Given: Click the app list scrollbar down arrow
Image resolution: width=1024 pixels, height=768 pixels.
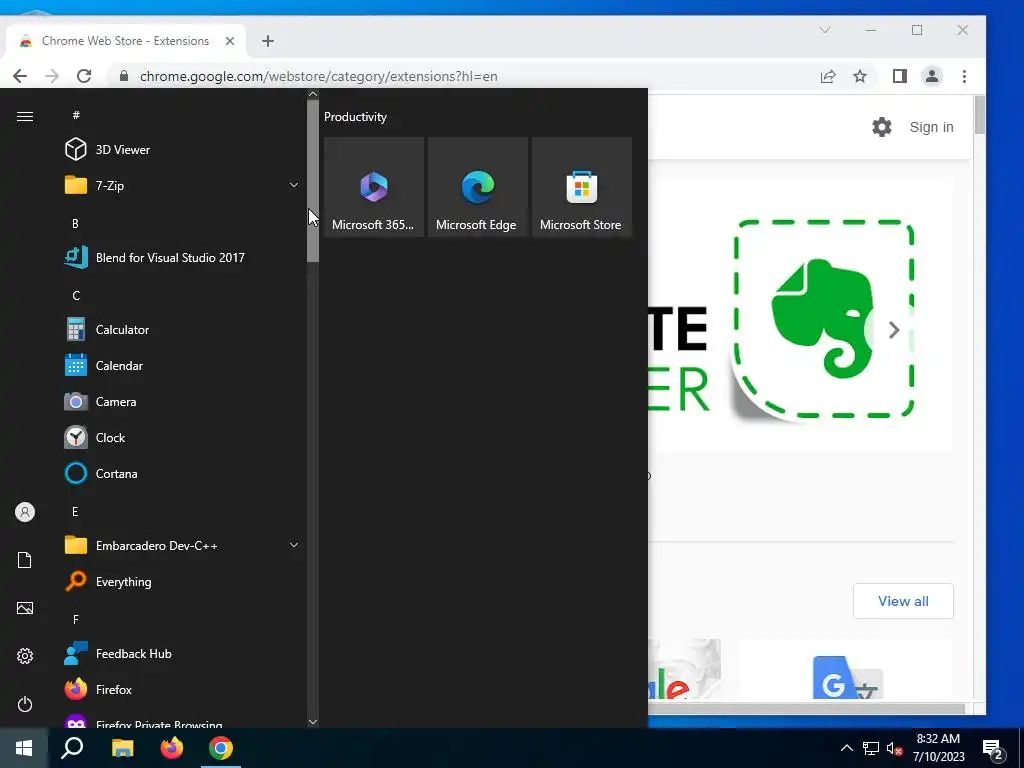Looking at the screenshot, I should (313, 722).
